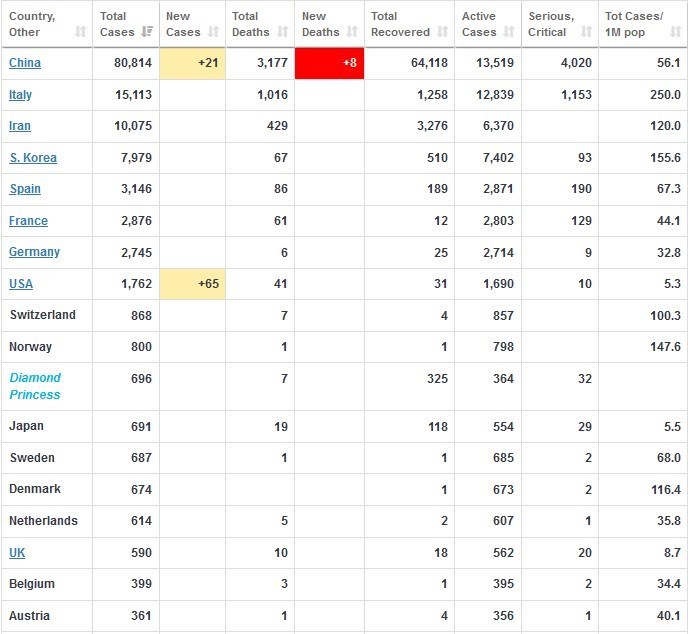Open the S. Korea link
The width and height of the screenshot is (688, 634).
pyautogui.click(x=33, y=158)
